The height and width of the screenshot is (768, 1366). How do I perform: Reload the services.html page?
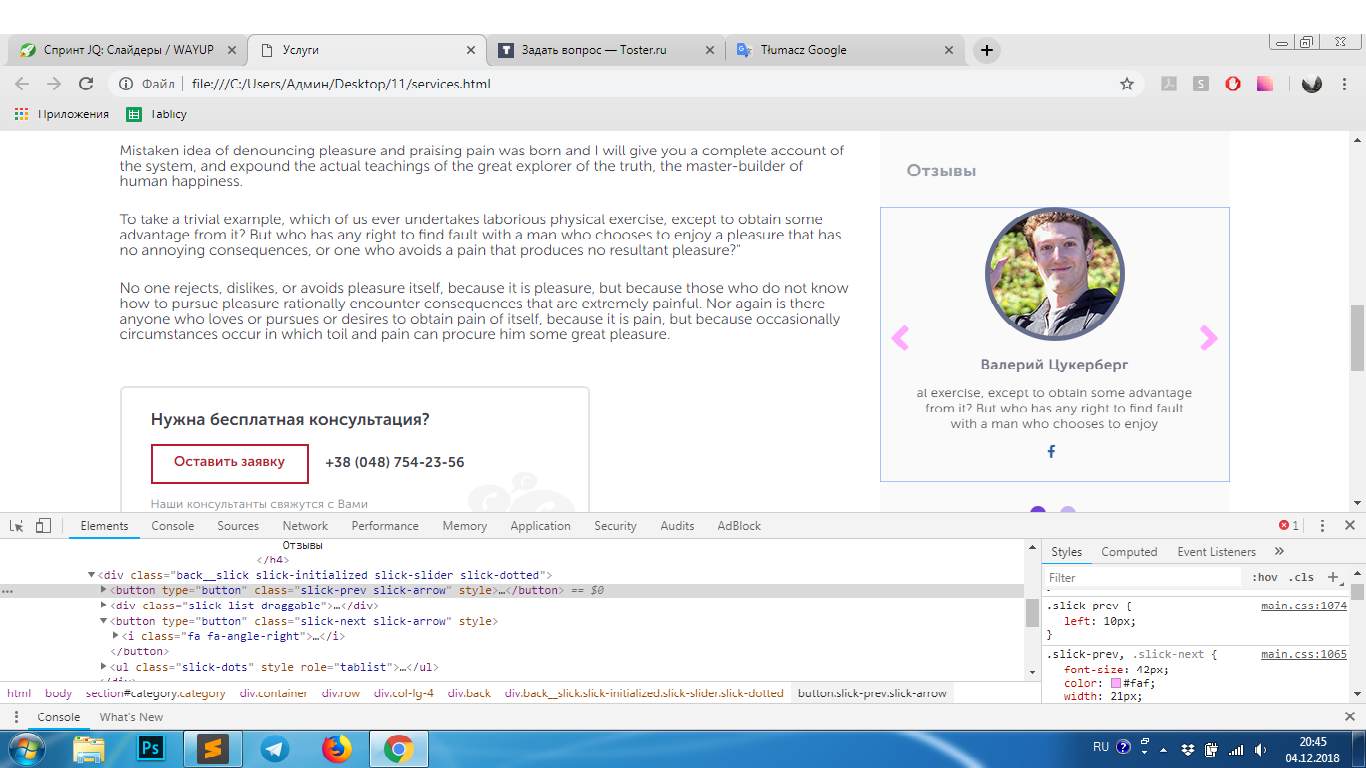click(x=86, y=84)
